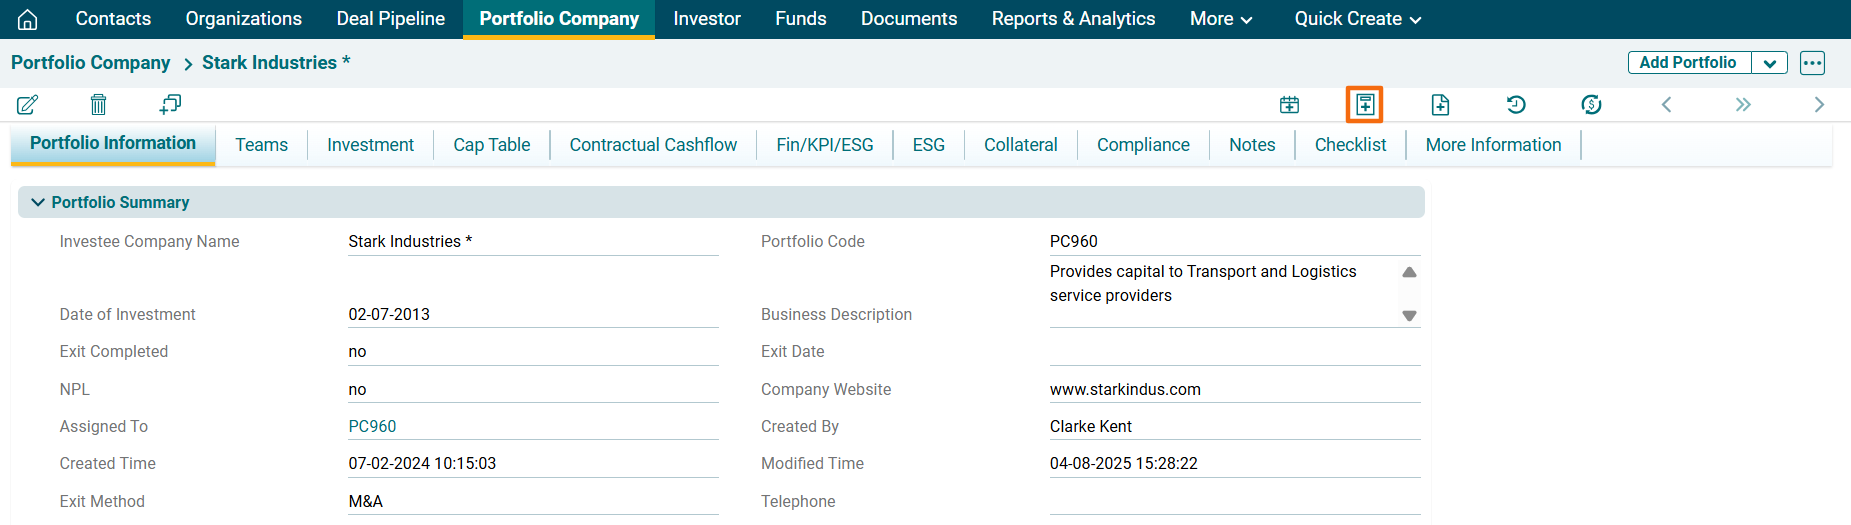Open the Quick Create dropdown
The height and width of the screenshot is (525, 1851).
(x=1357, y=19)
